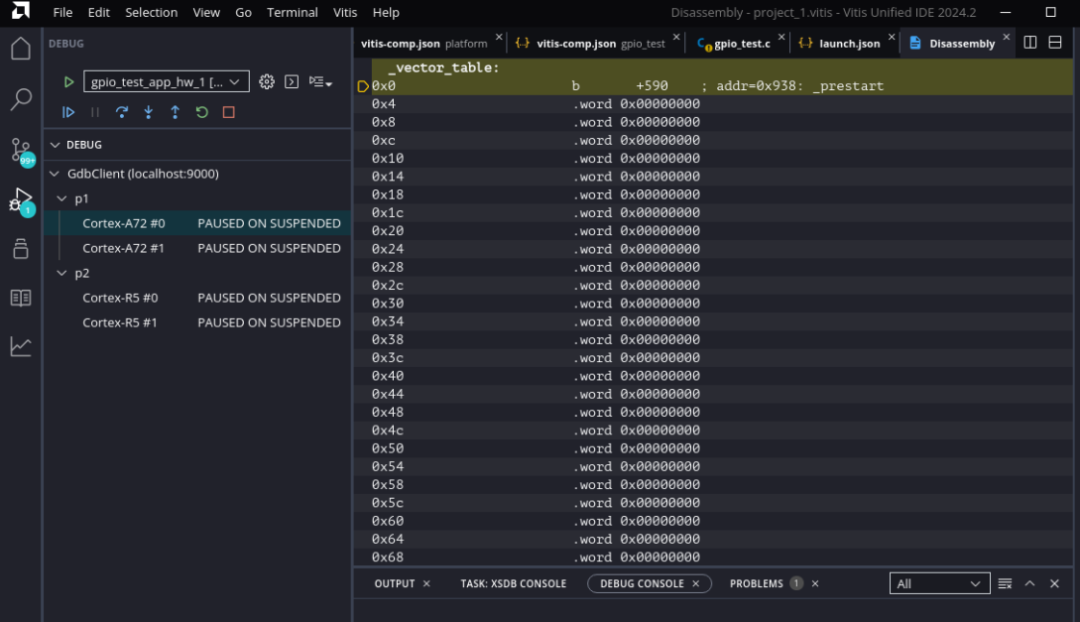Step out of the current function
1080x622 pixels.
pos(175,112)
